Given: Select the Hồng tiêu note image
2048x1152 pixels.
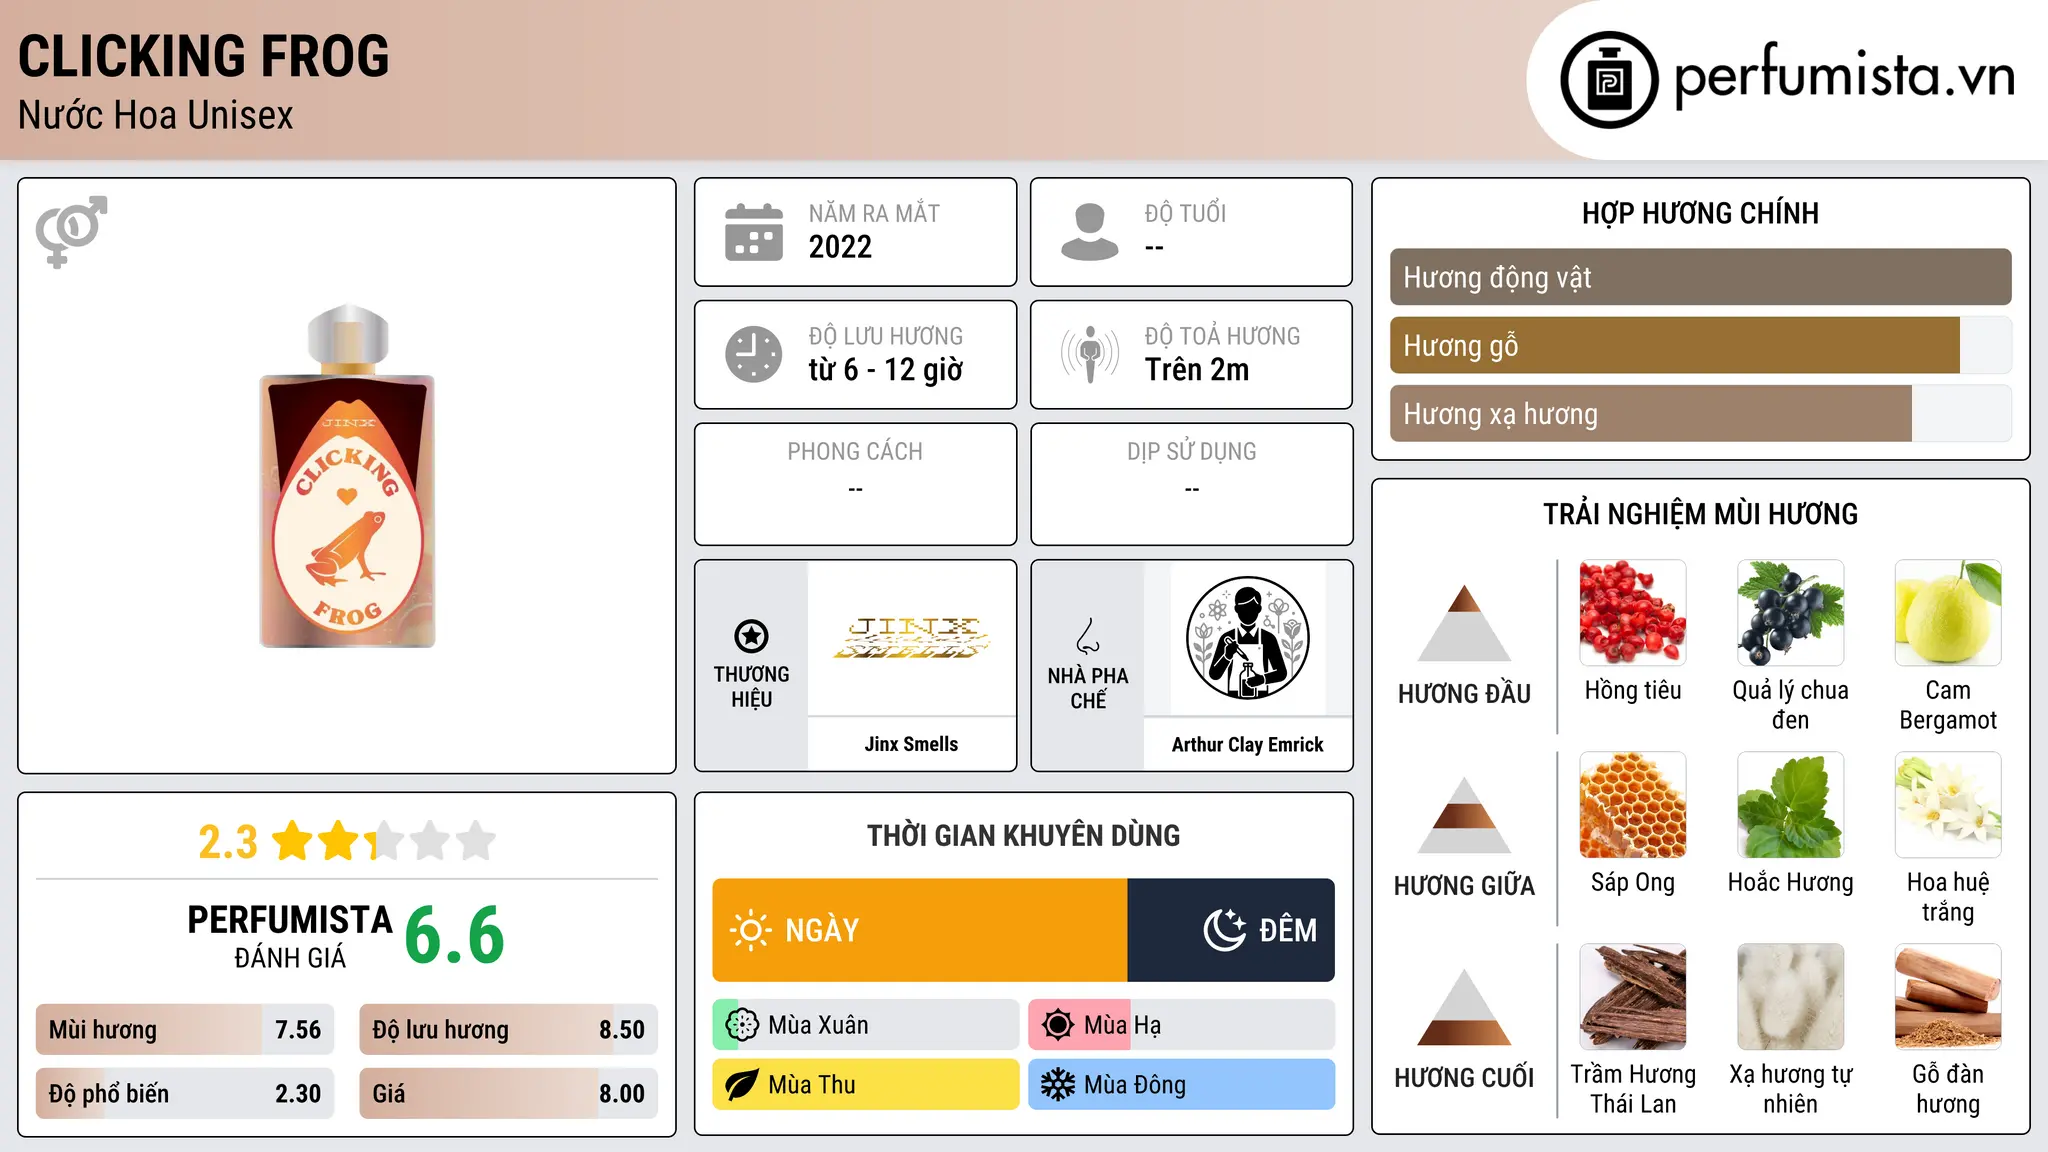Looking at the screenshot, I should [1633, 612].
